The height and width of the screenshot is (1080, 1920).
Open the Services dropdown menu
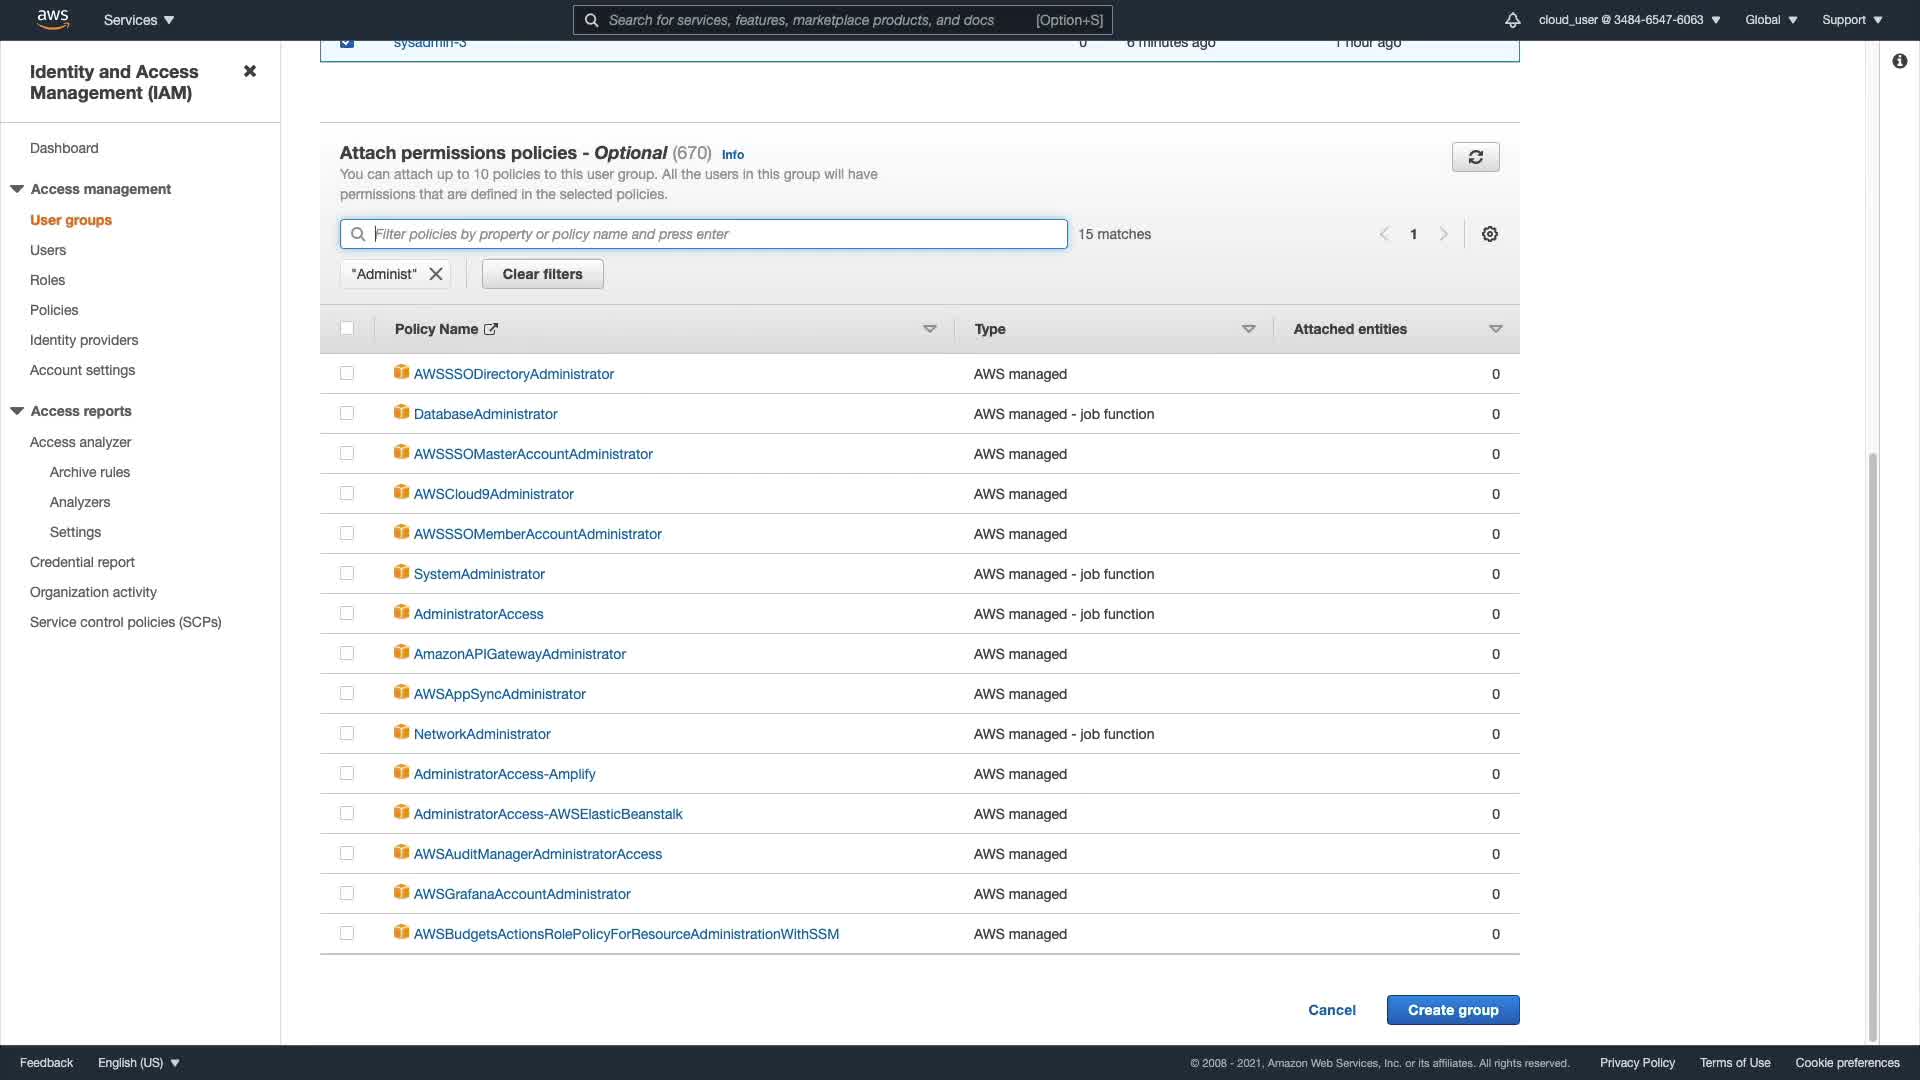tap(139, 20)
